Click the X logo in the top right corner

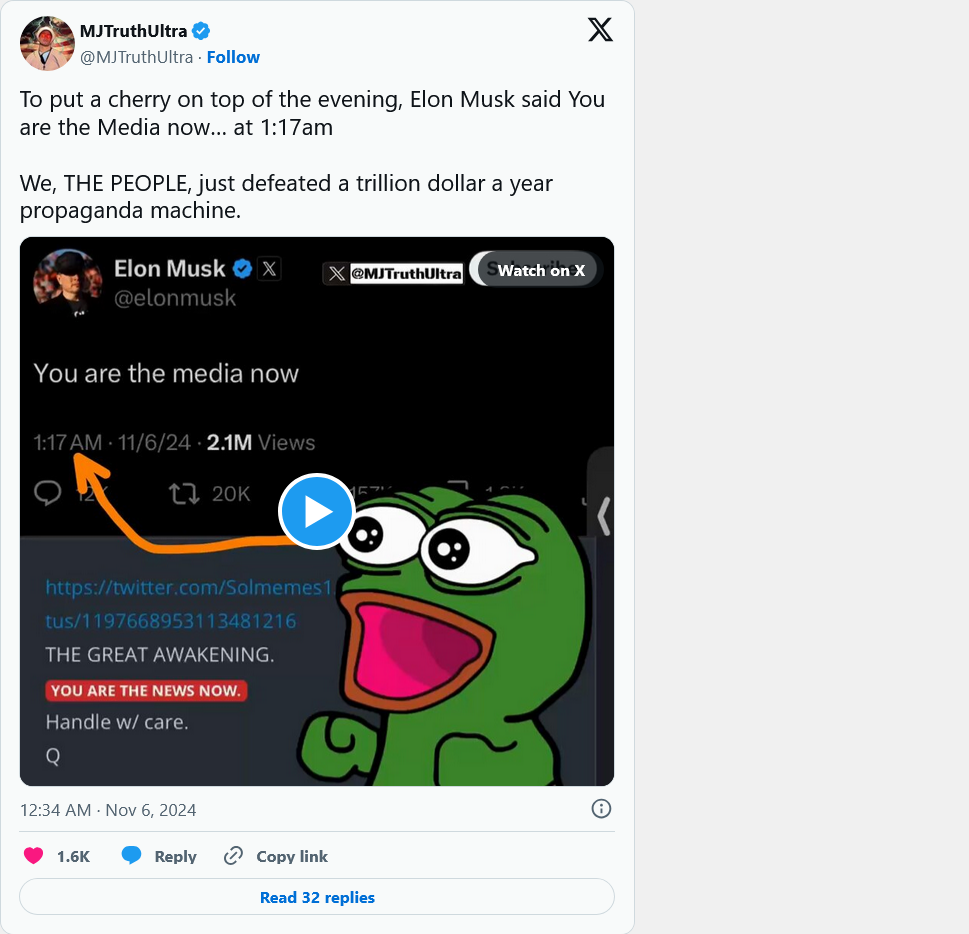tap(600, 30)
